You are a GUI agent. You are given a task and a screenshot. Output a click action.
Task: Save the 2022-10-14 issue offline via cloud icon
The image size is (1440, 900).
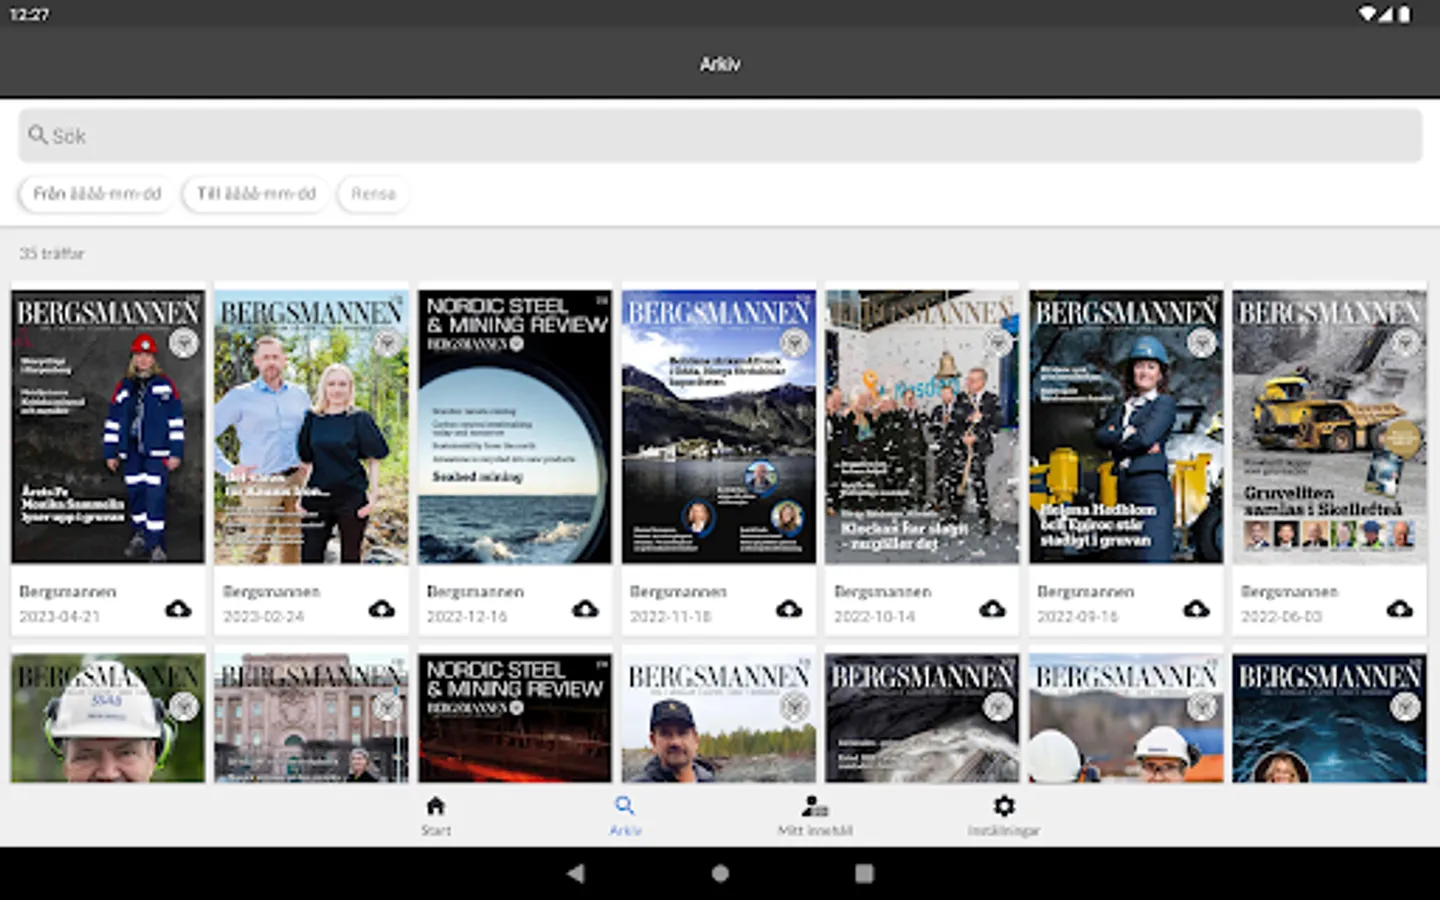(x=992, y=609)
